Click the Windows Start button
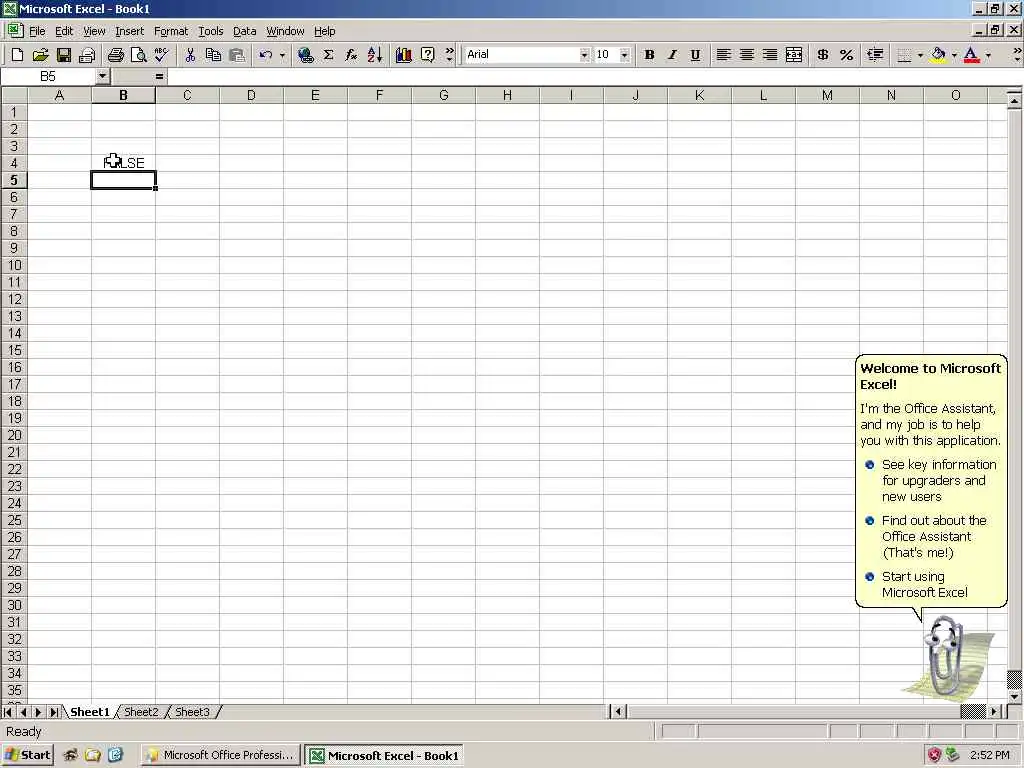Viewport: 1024px width, 768px height. pyautogui.click(x=27, y=755)
